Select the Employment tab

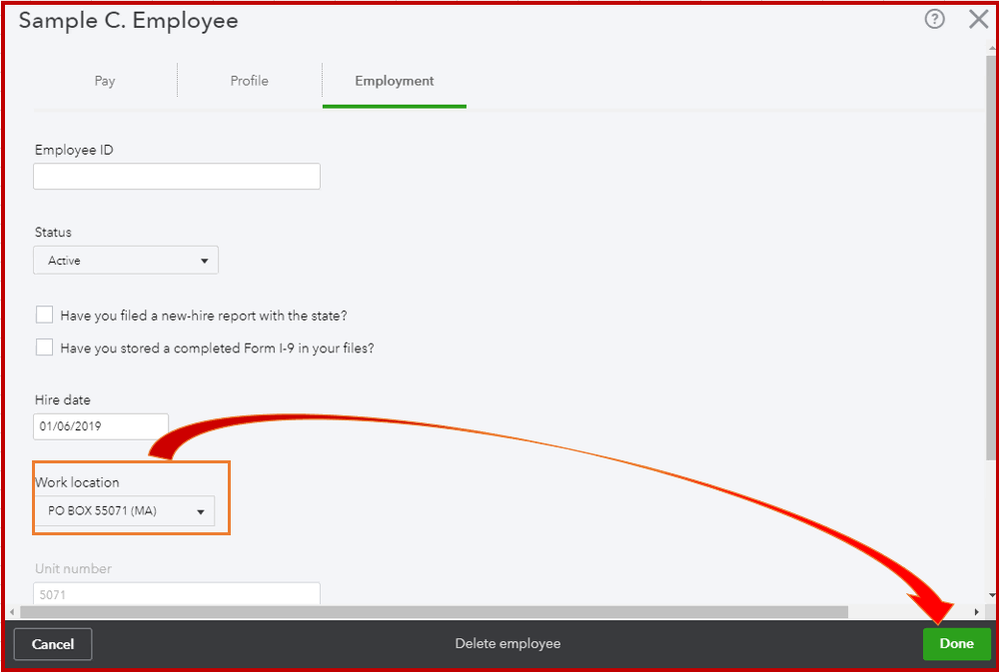tap(393, 81)
